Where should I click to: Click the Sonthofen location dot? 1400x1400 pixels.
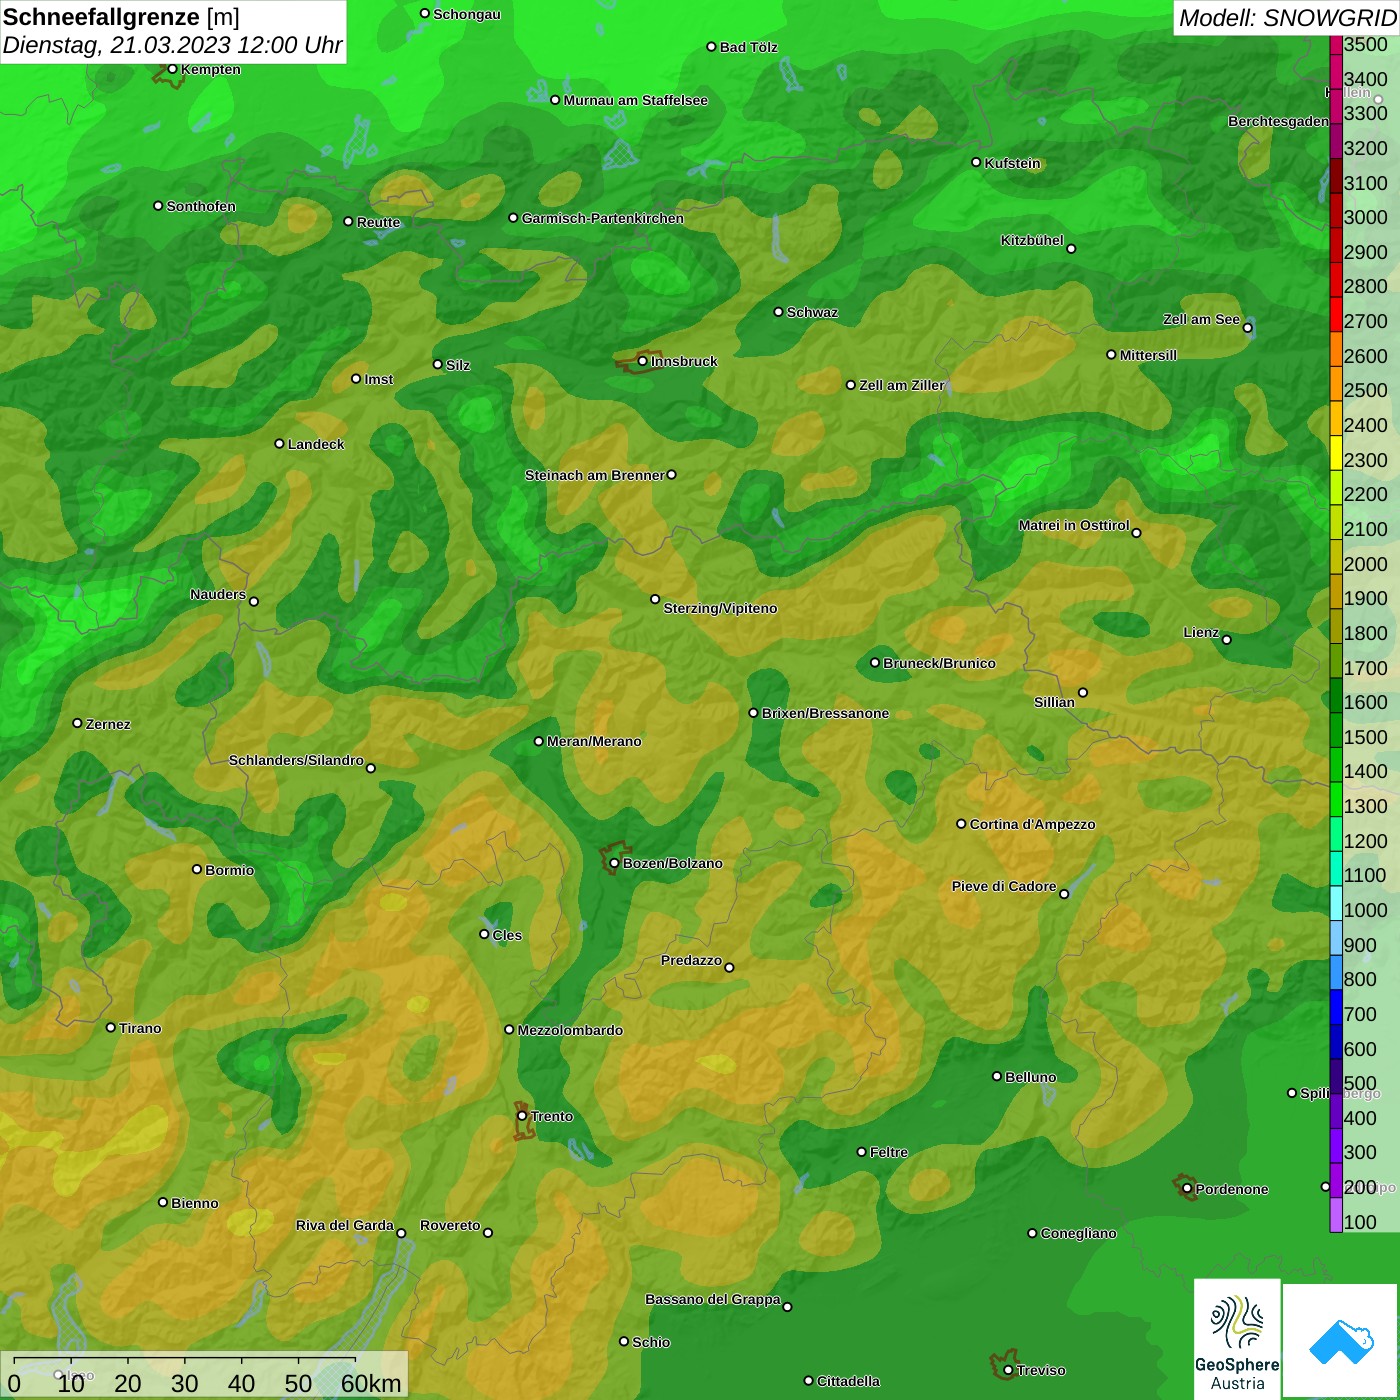[x=158, y=205]
